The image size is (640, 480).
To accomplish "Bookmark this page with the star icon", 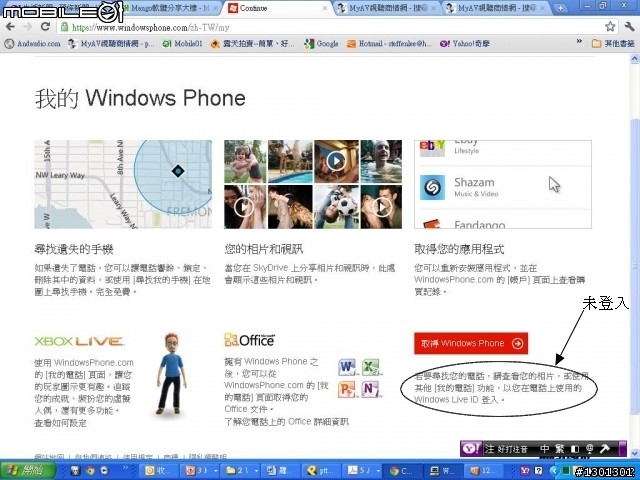I will pyautogui.click(x=610, y=27).
